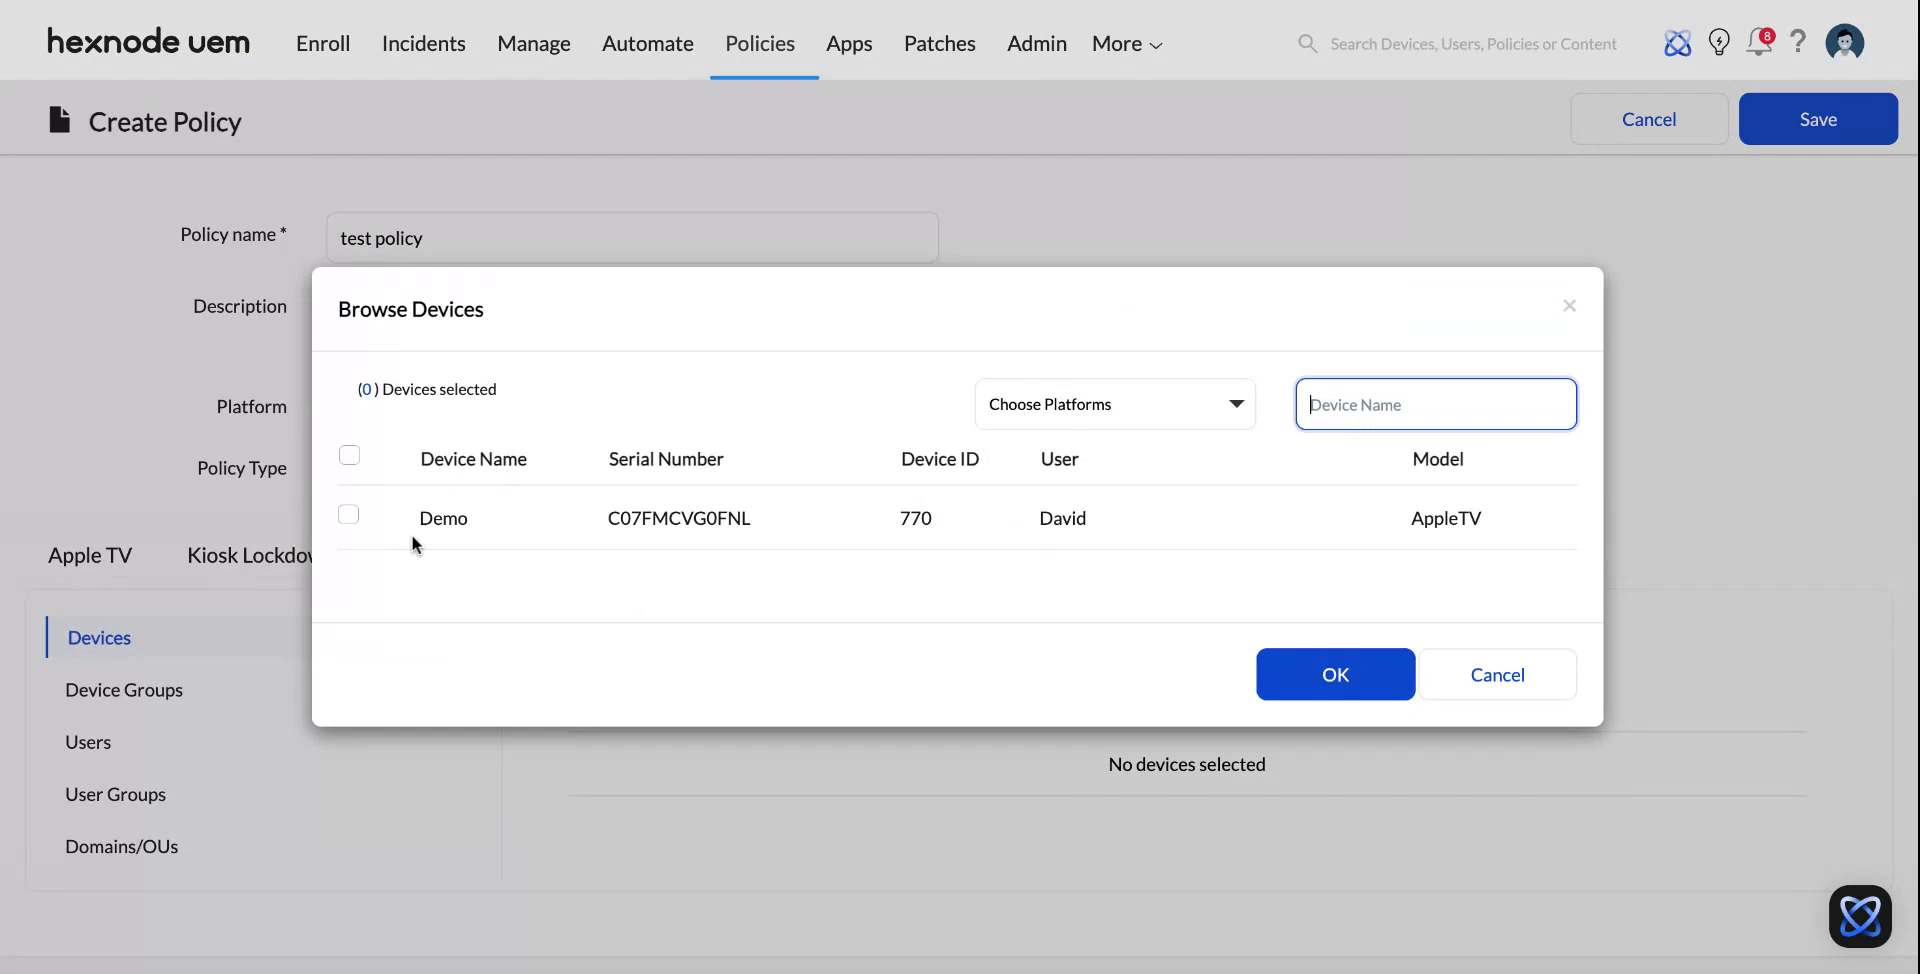The width and height of the screenshot is (1920, 974).
Task: Click the Hexnode knot icon near search bar
Action: [x=1678, y=43]
